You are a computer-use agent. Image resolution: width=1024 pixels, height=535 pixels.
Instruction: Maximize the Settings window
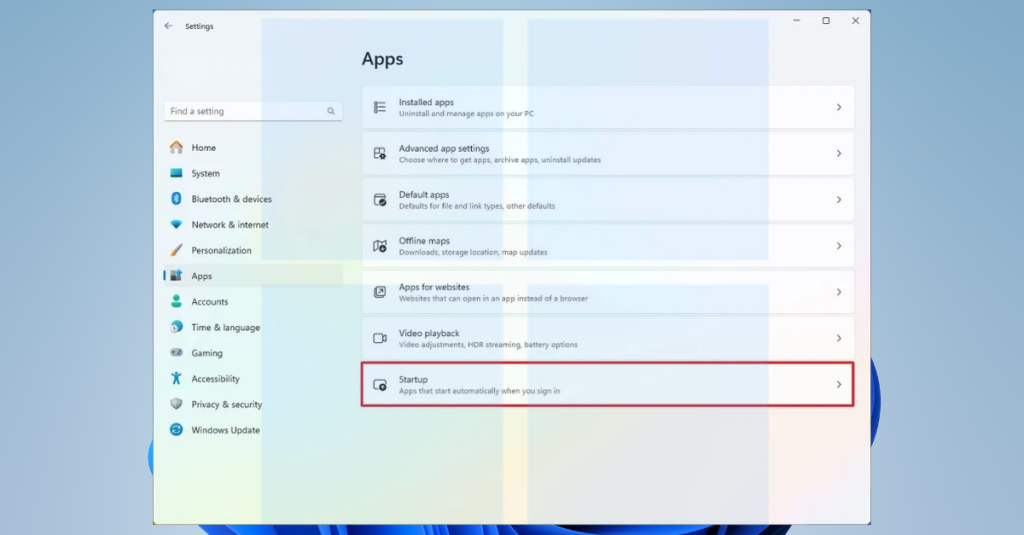pyautogui.click(x=825, y=21)
